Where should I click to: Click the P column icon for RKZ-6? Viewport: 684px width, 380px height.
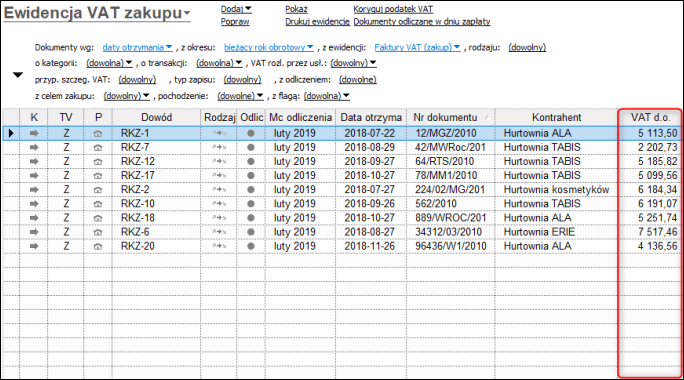point(98,233)
